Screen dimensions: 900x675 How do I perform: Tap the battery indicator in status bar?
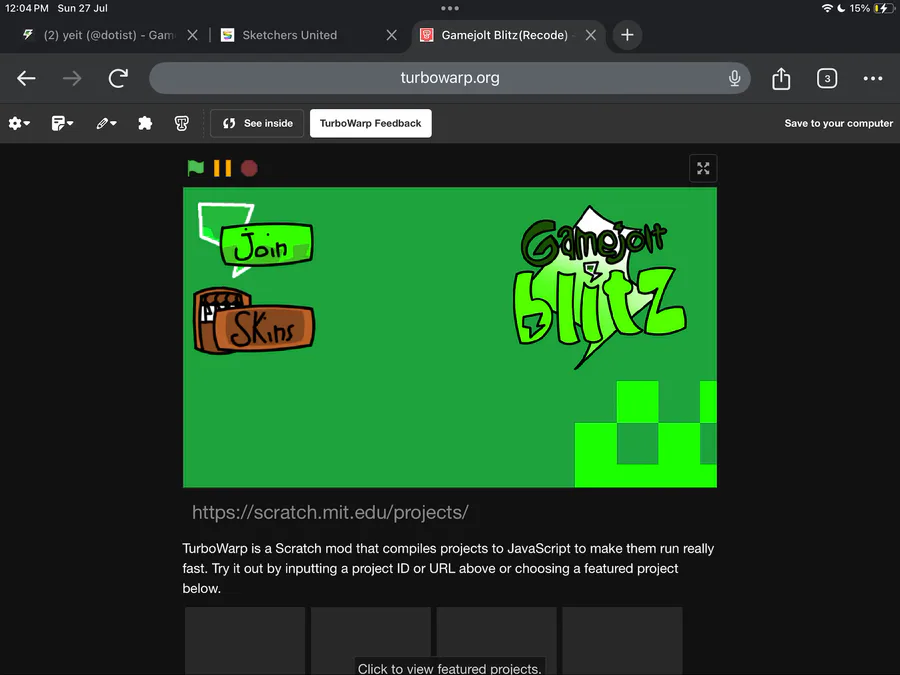(882, 8)
